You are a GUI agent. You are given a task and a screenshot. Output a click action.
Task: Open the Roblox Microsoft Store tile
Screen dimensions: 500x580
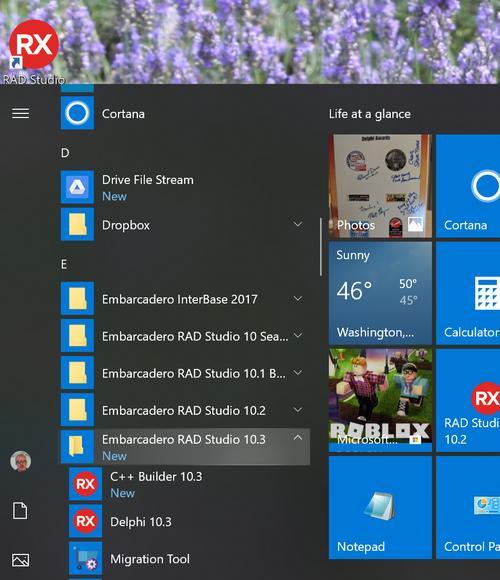380,400
